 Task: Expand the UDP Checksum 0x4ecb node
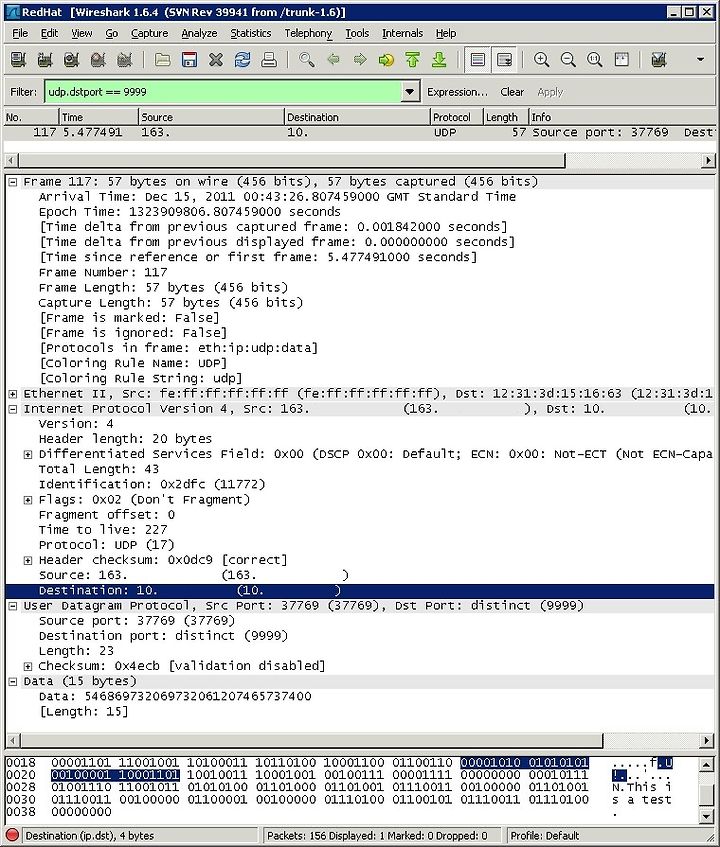[28, 666]
